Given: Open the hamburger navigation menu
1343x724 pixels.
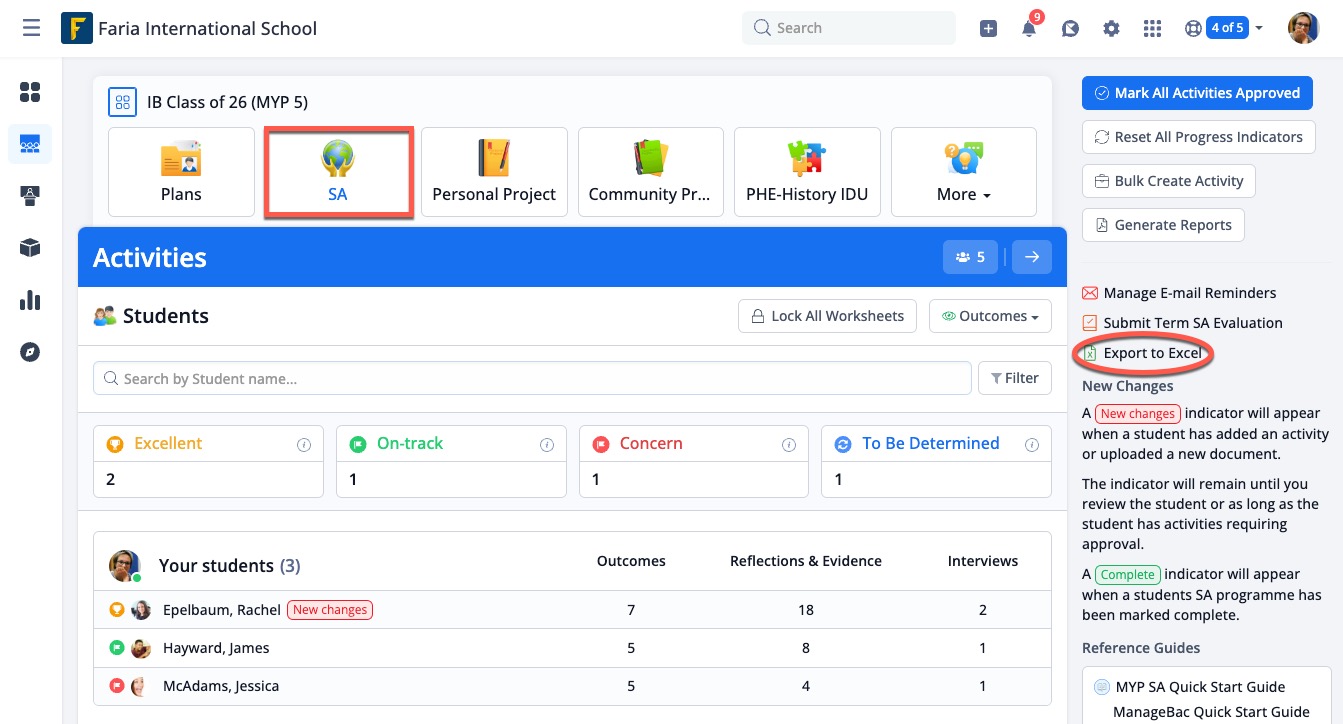Looking at the screenshot, I should (31, 28).
